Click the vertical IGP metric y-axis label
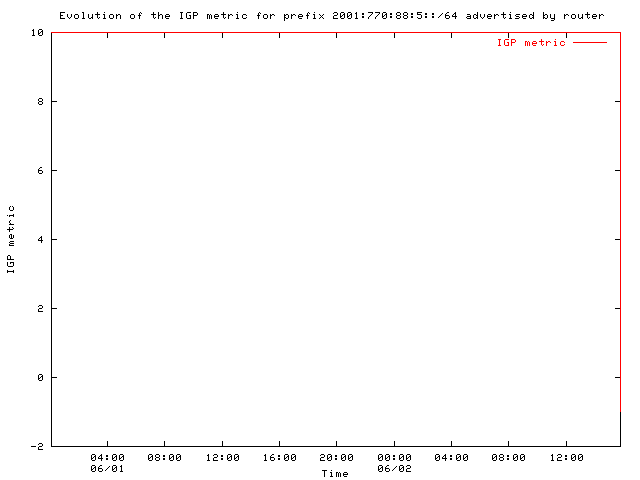 click(11, 239)
